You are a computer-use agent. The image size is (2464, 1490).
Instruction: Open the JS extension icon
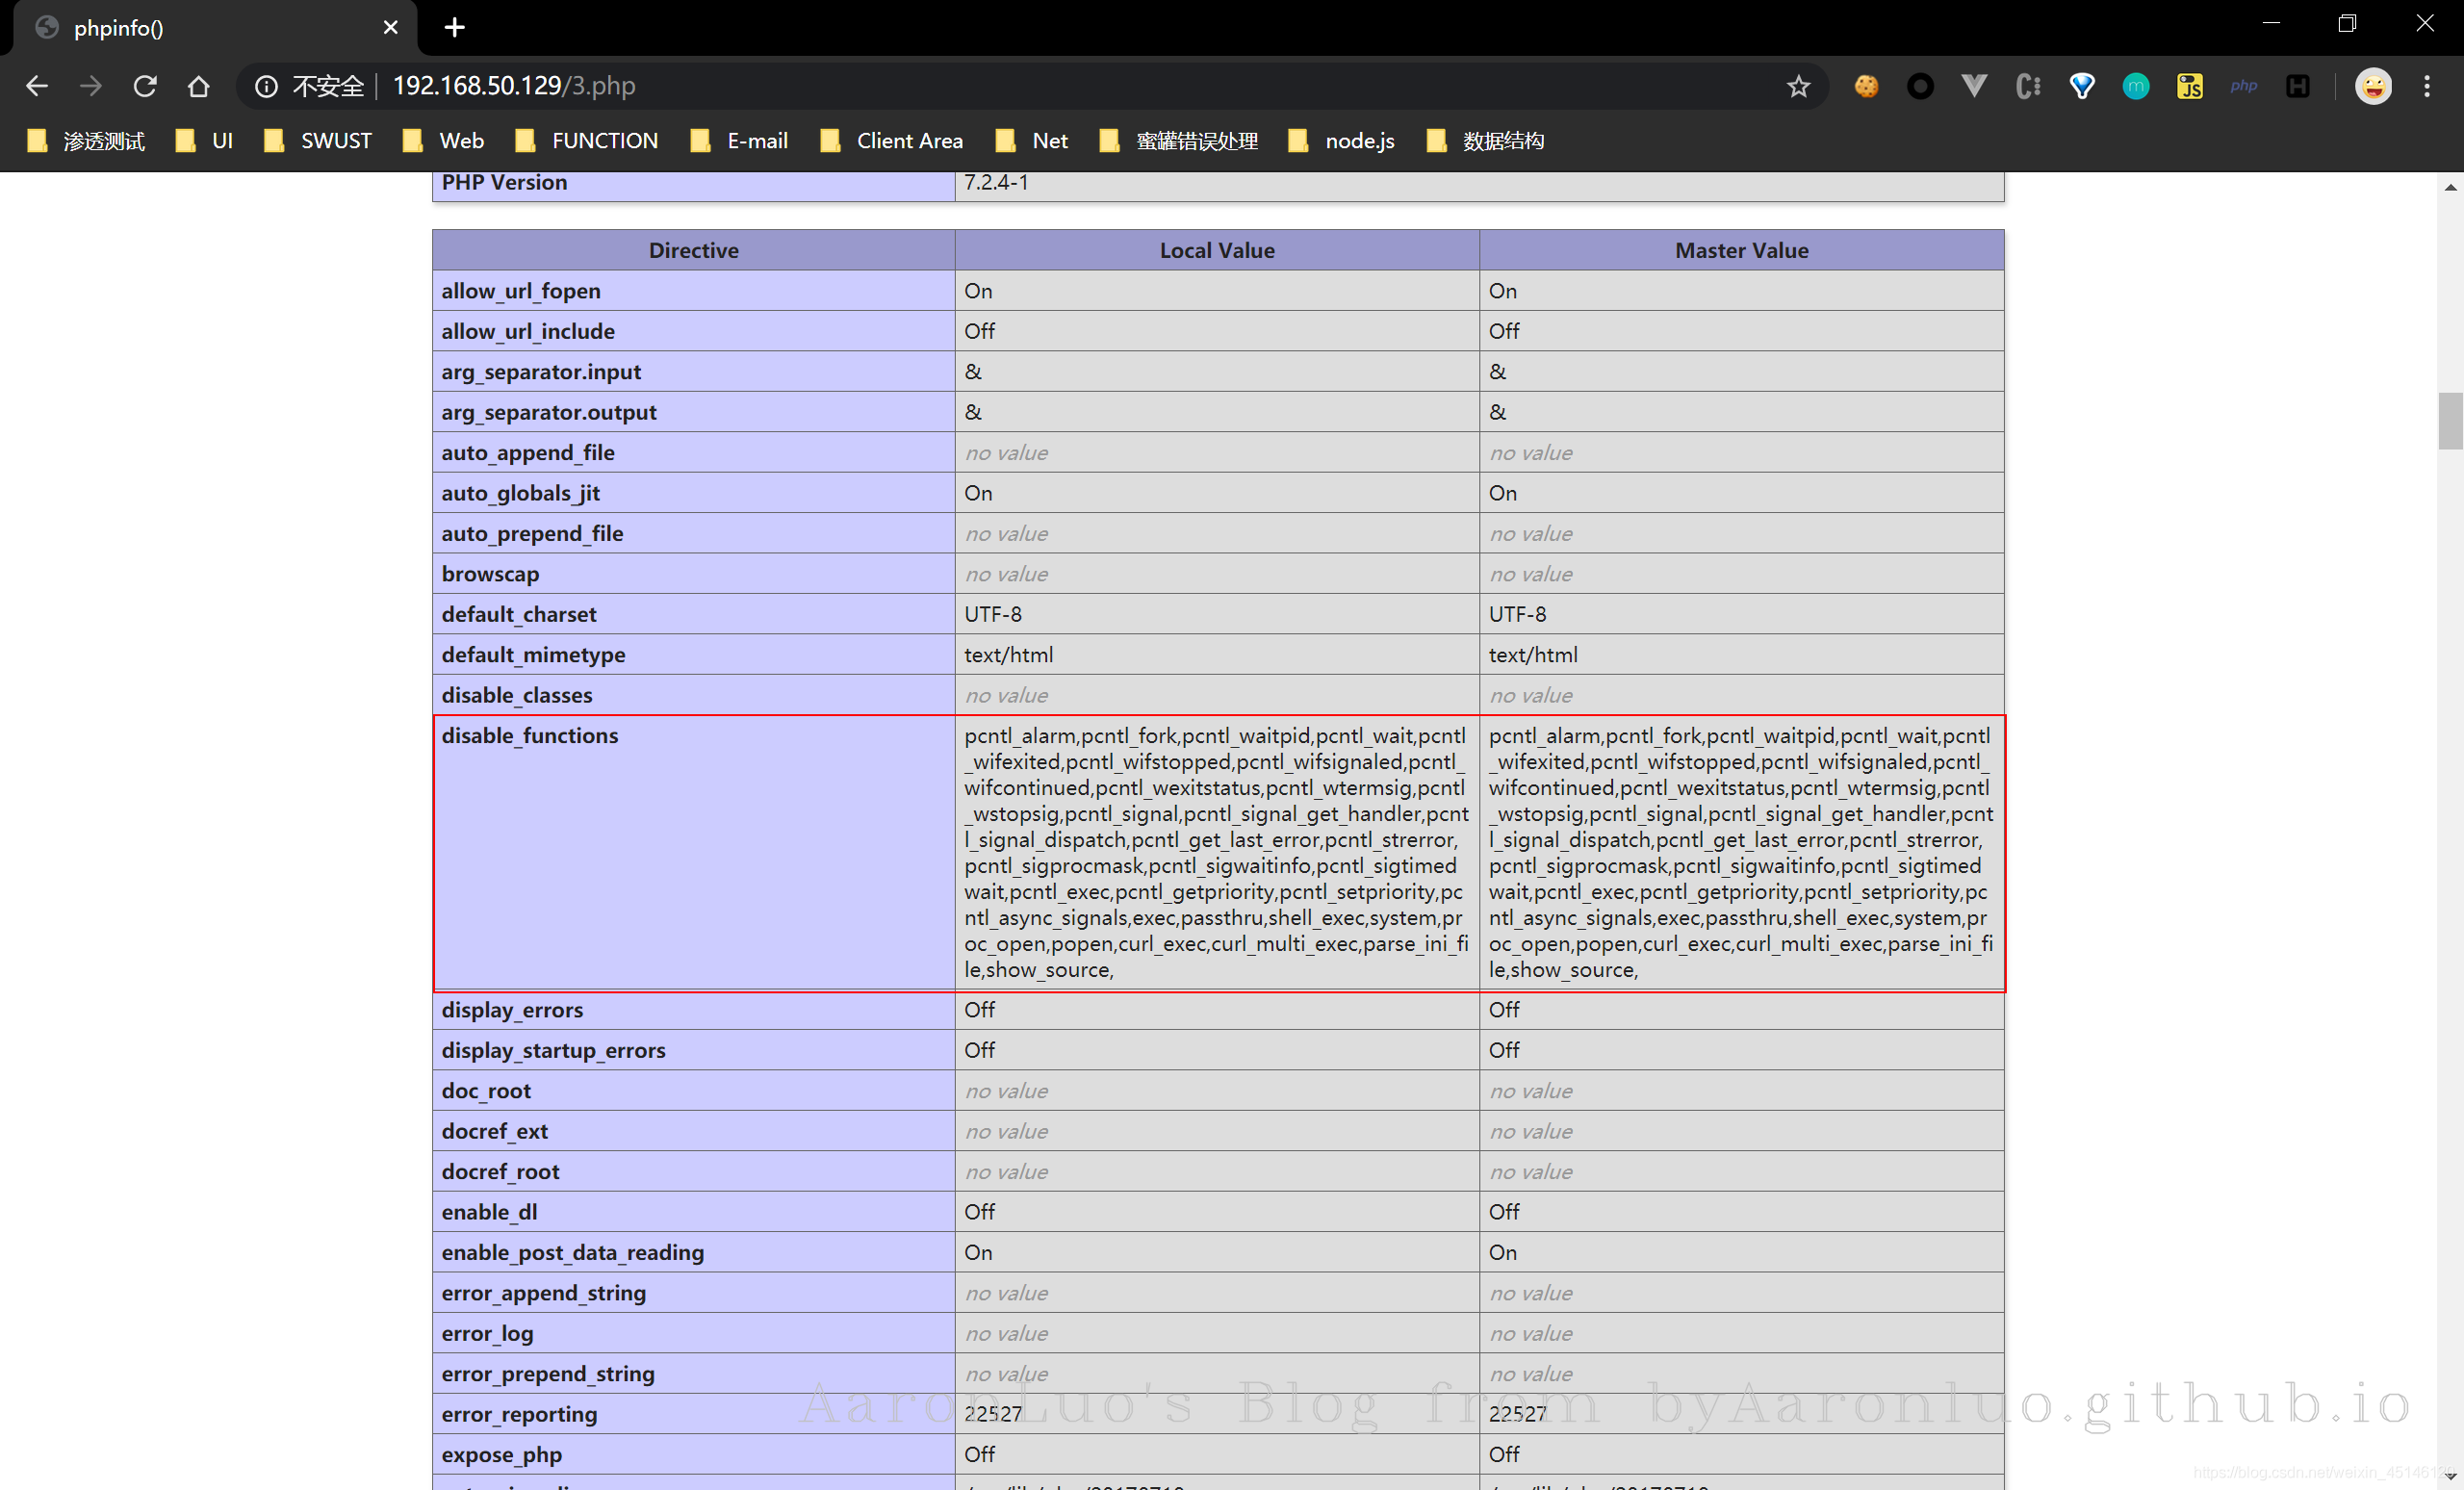[x=2190, y=86]
